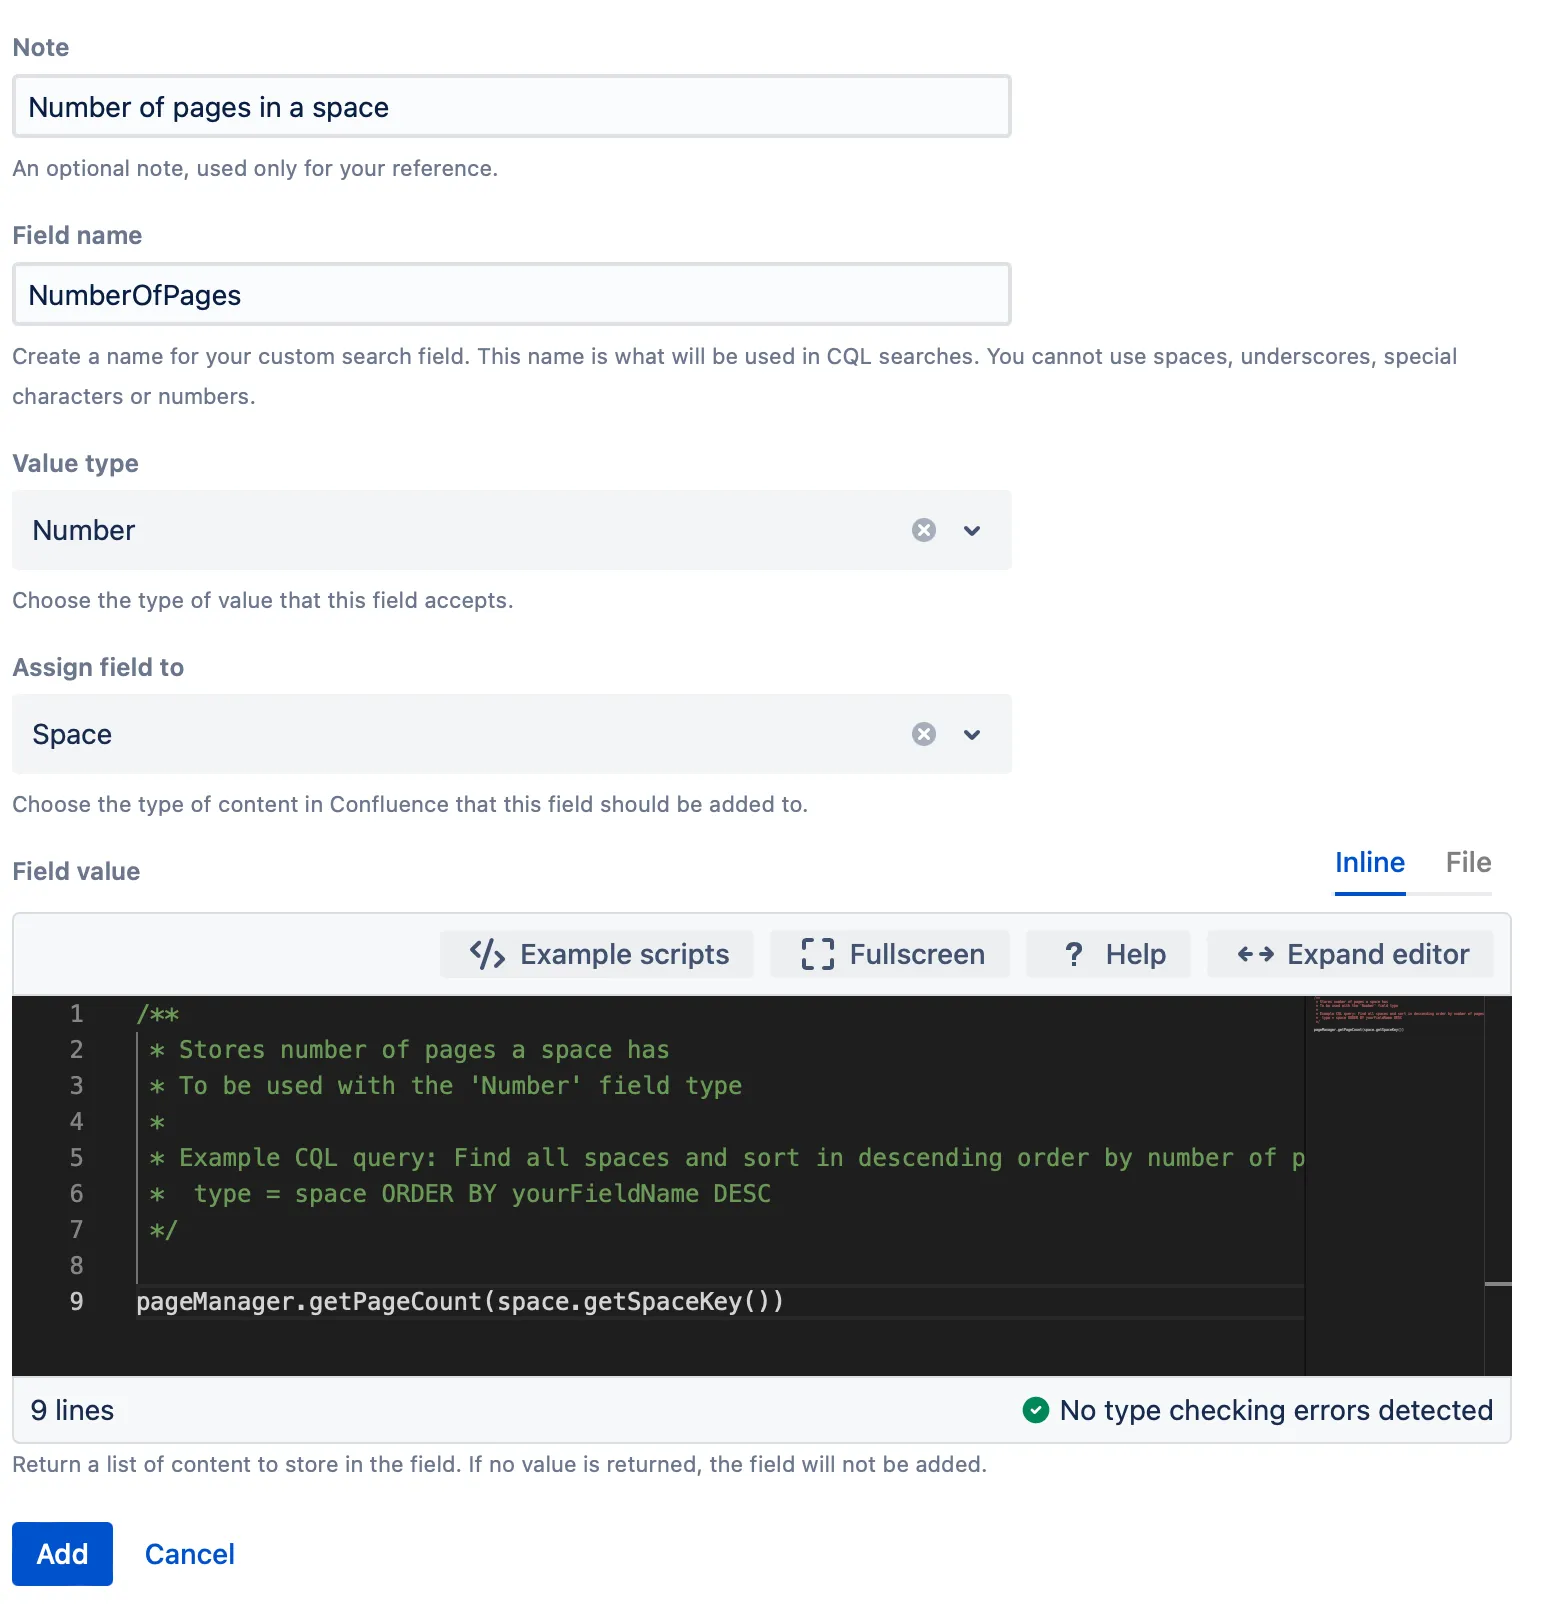
Task: Click the green type checking checkmark icon
Action: [x=1036, y=1410]
